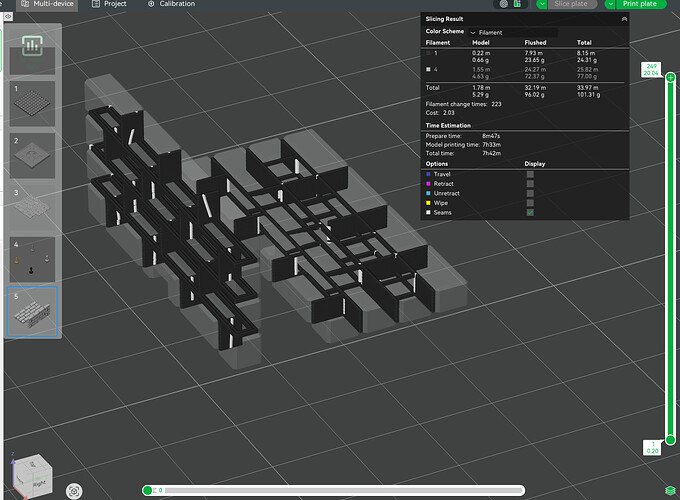Click the Slice plate button
The width and height of the screenshot is (680, 500).
[571, 4]
